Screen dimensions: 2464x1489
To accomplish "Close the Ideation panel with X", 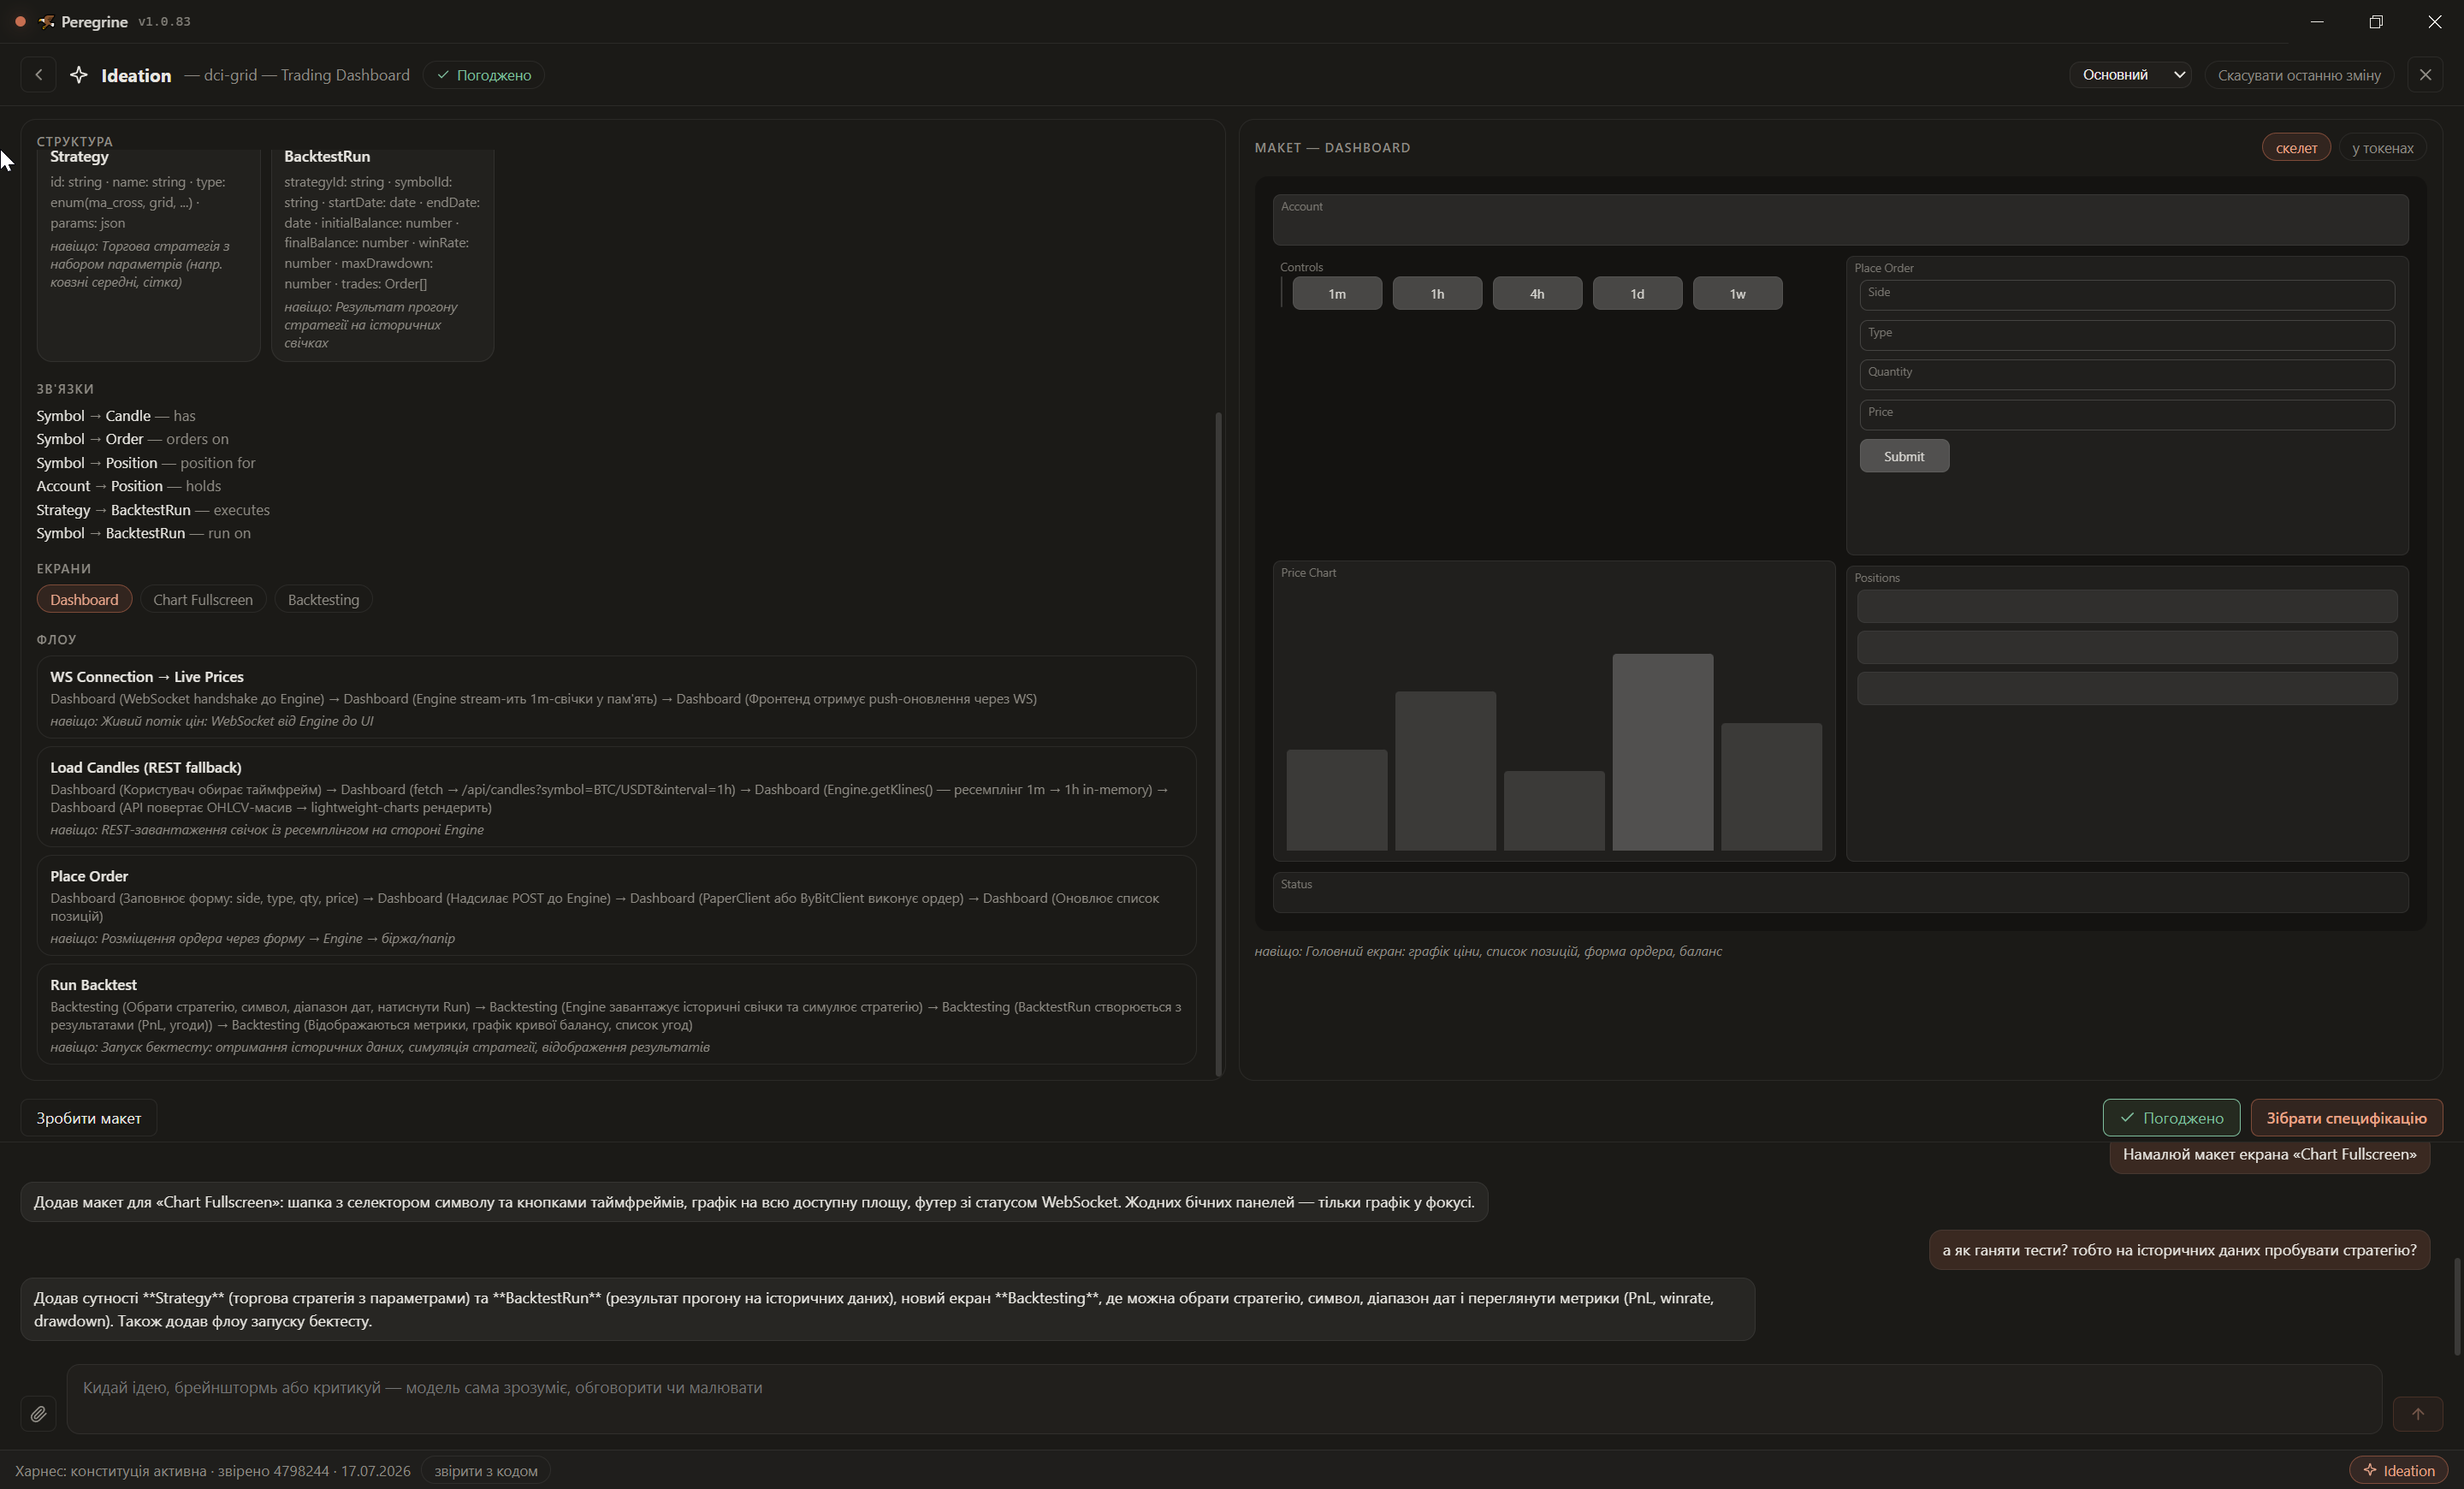I will pos(2425,75).
